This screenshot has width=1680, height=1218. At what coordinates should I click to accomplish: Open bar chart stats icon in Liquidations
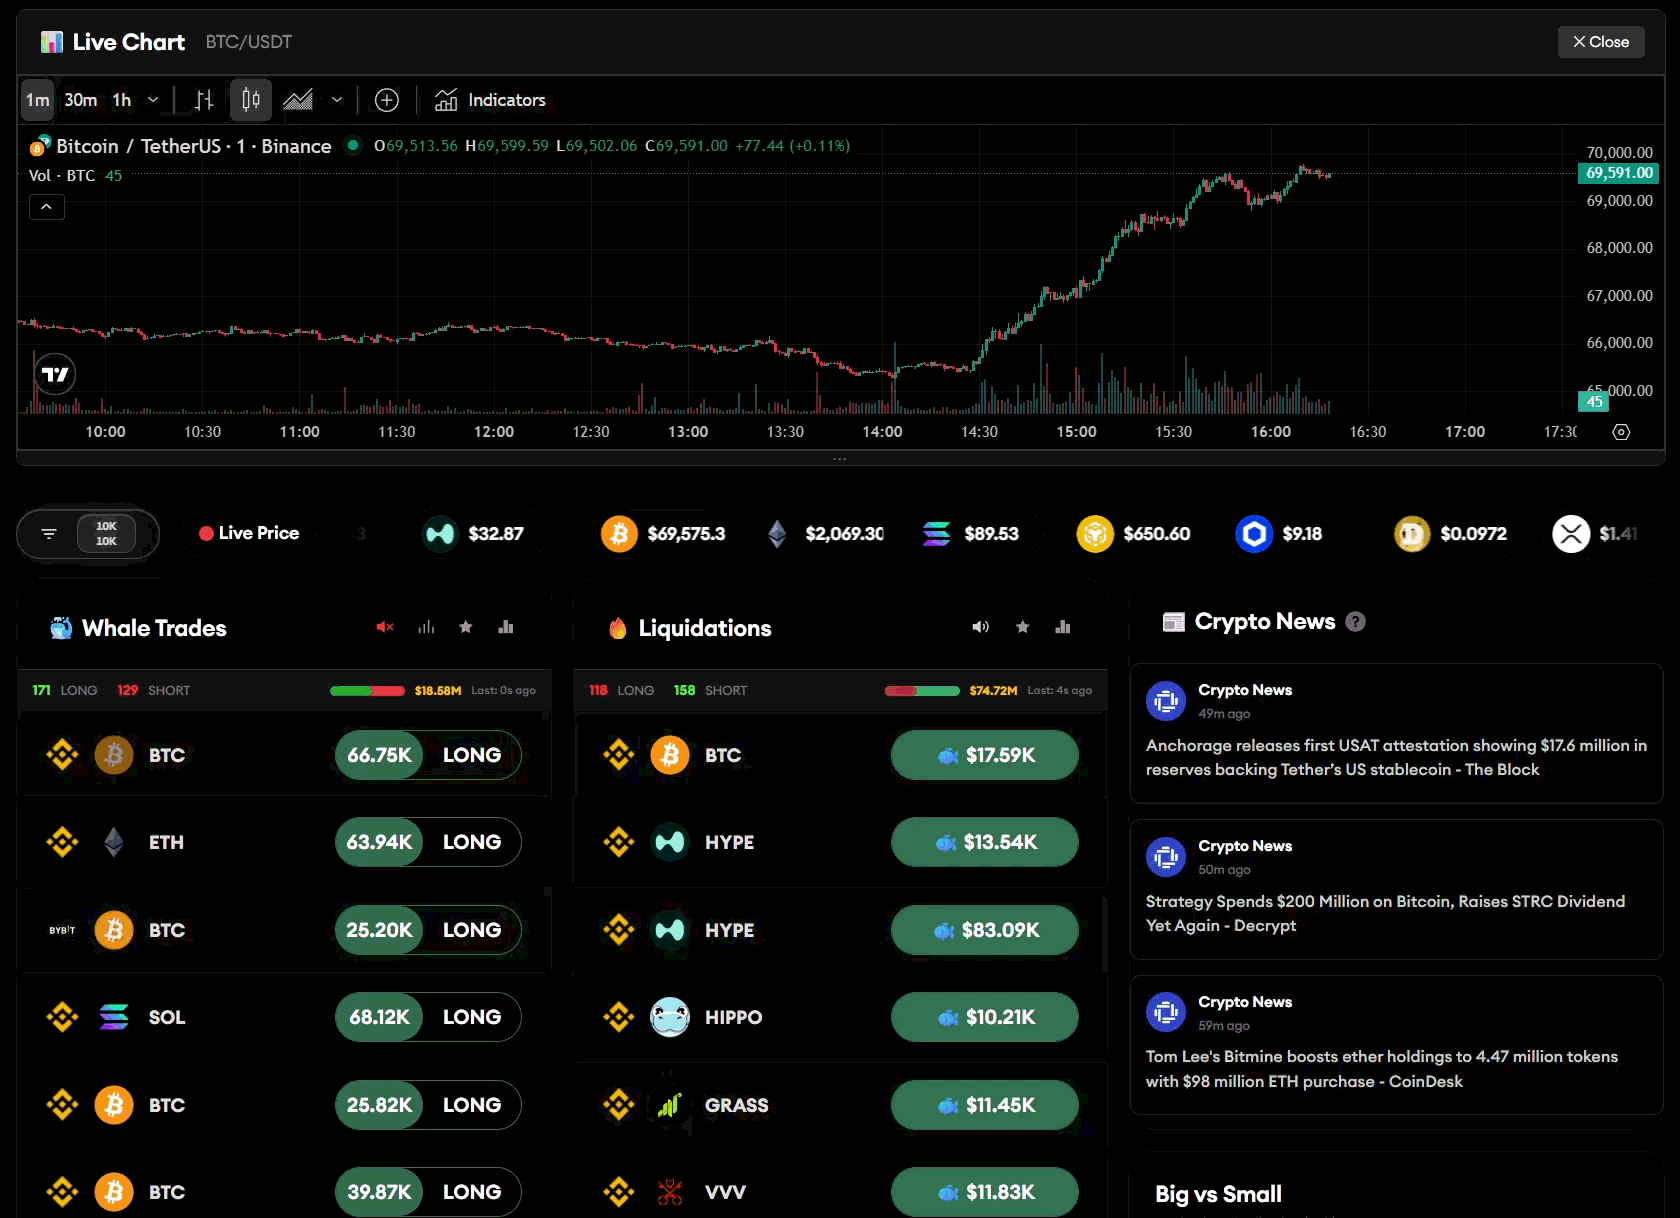1062,627
